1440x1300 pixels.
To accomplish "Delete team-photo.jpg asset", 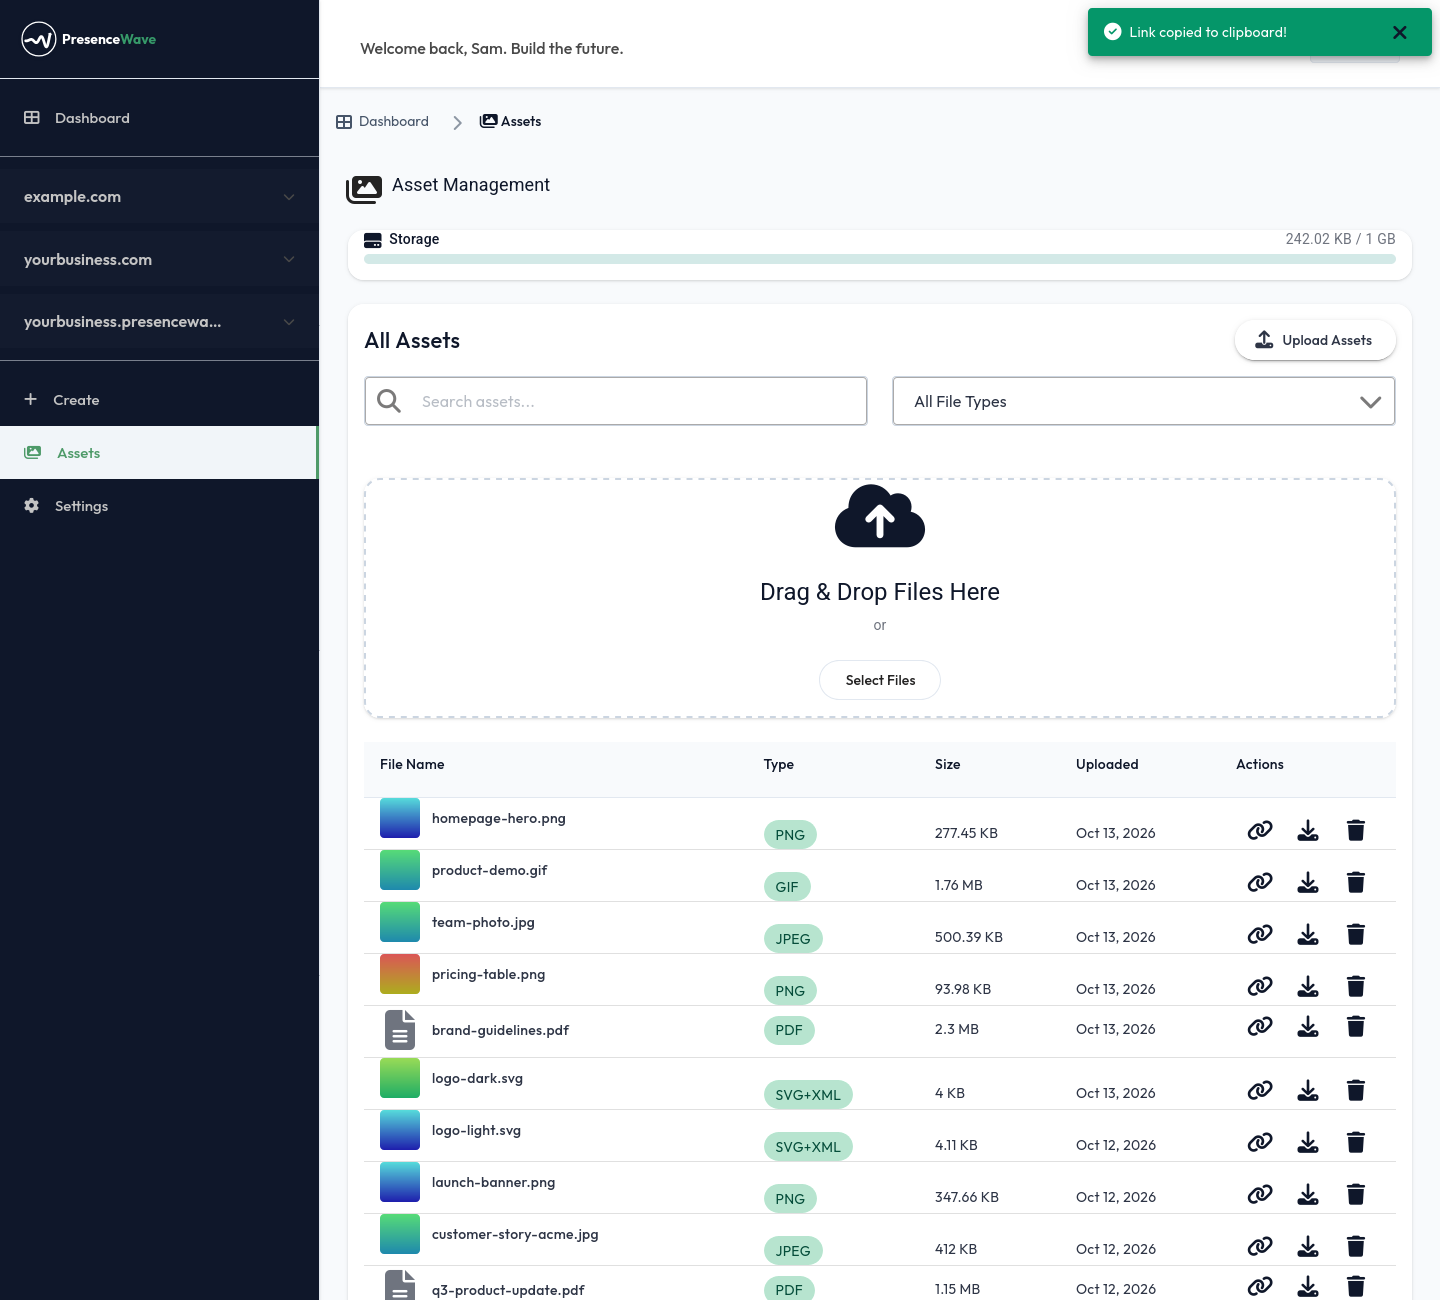I will tap(1356, 934).
